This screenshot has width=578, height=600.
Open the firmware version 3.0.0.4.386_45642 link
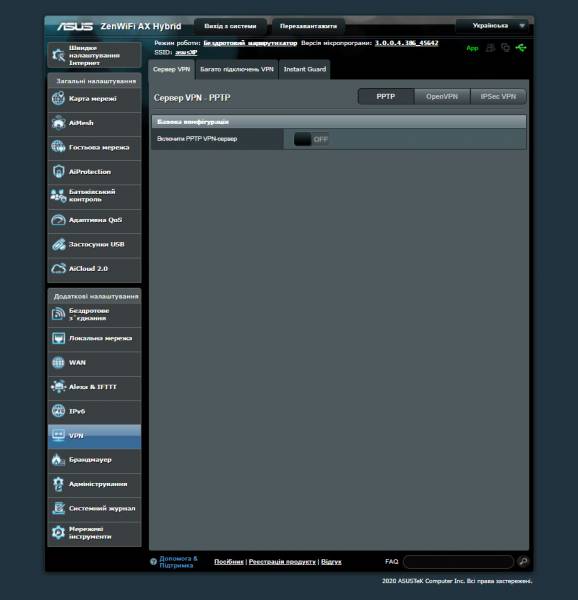[407, 43]
